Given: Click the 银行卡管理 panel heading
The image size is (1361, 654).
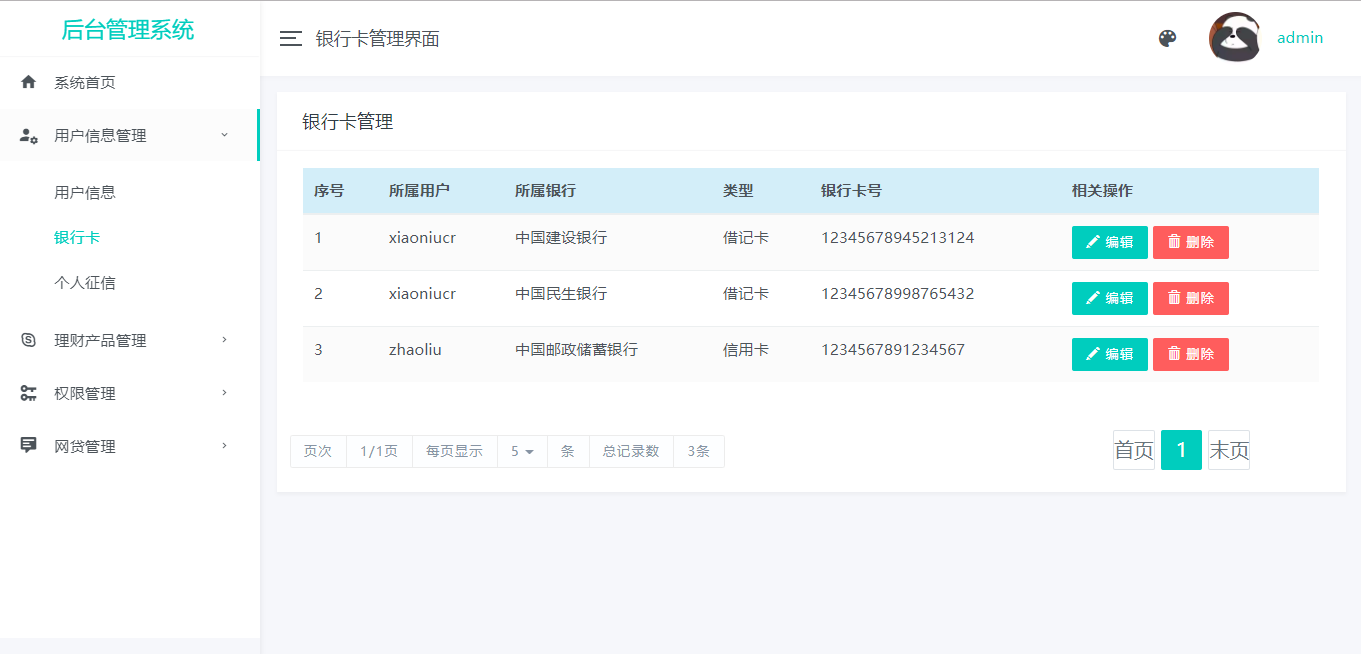Looking at the screenshot, I should point(348,122).
